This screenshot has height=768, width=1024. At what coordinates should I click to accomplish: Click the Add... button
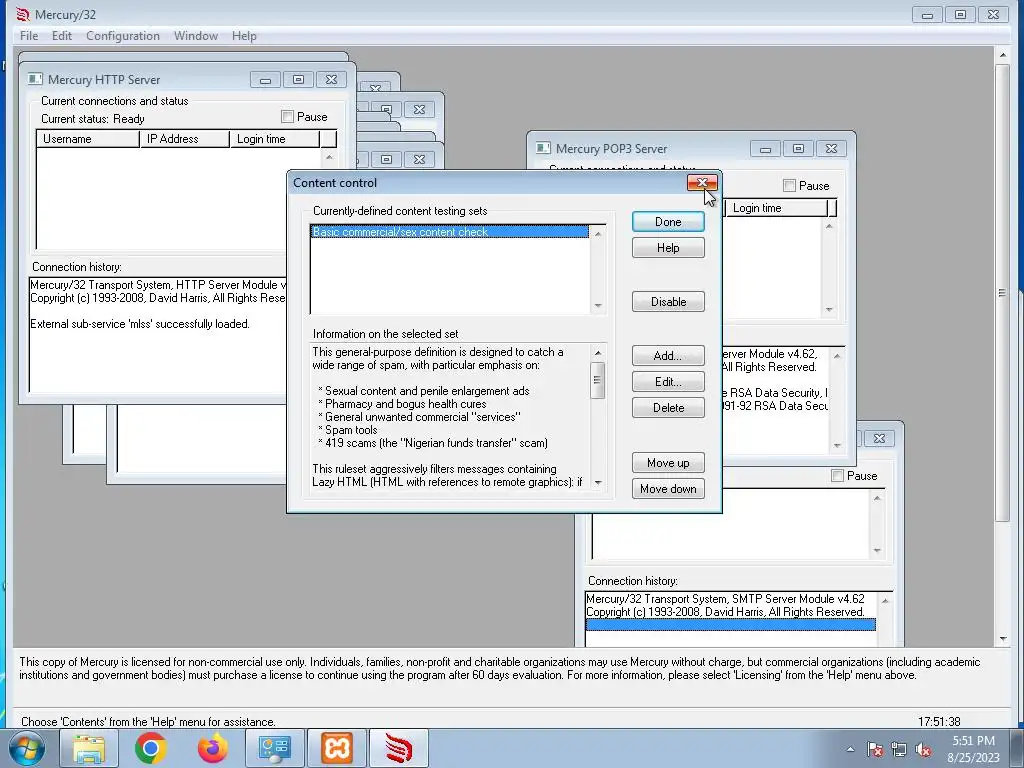668,356
